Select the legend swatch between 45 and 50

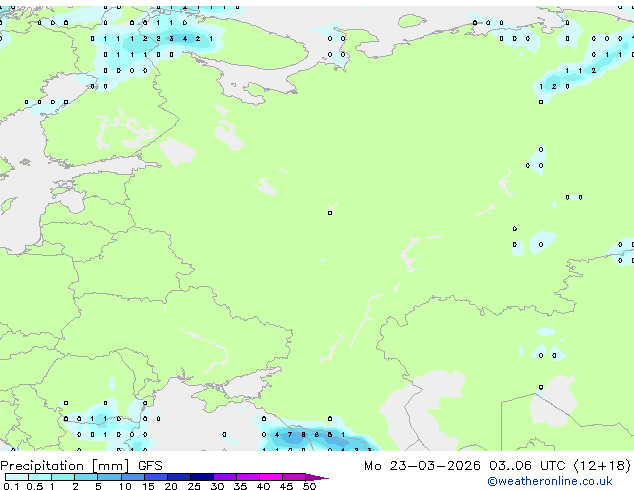[x=294, y=477]
